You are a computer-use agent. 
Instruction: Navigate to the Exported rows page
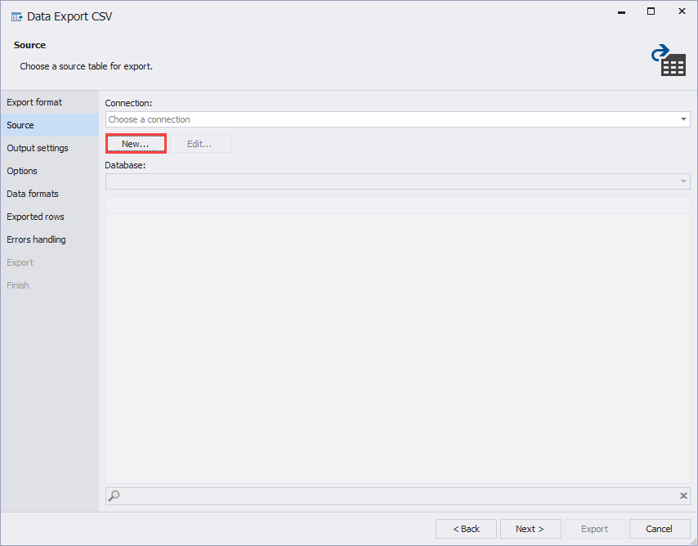pos(35,217)
